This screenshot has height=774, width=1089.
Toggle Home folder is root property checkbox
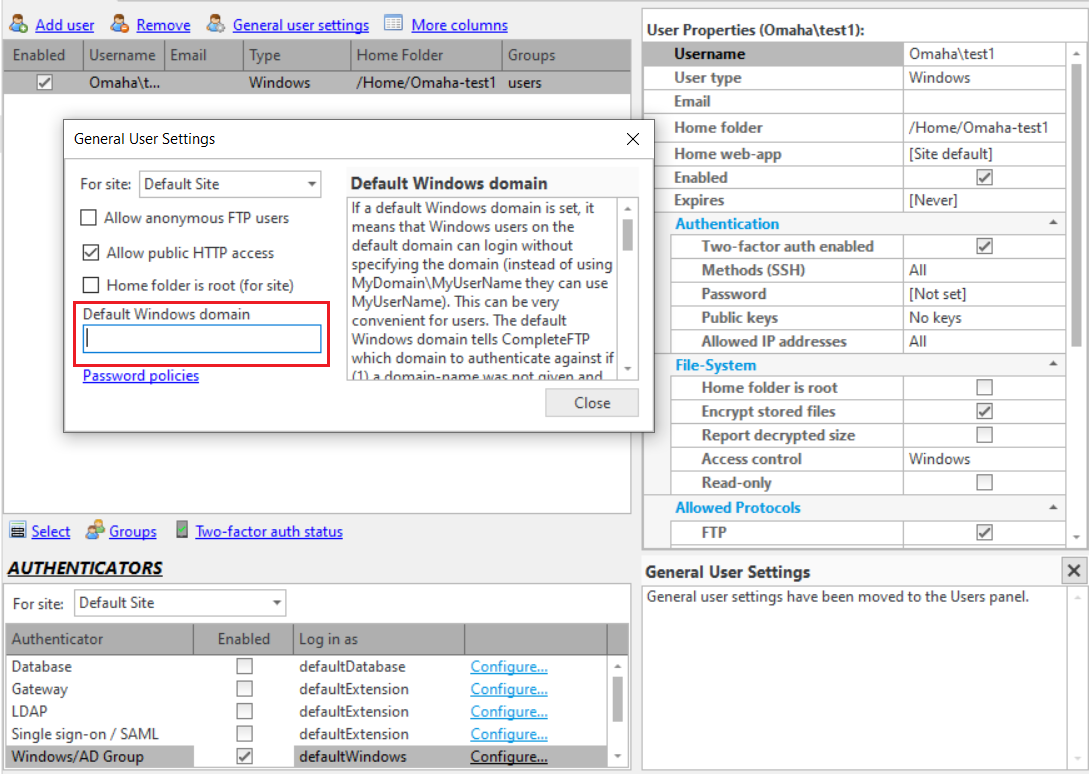[984, 387]
